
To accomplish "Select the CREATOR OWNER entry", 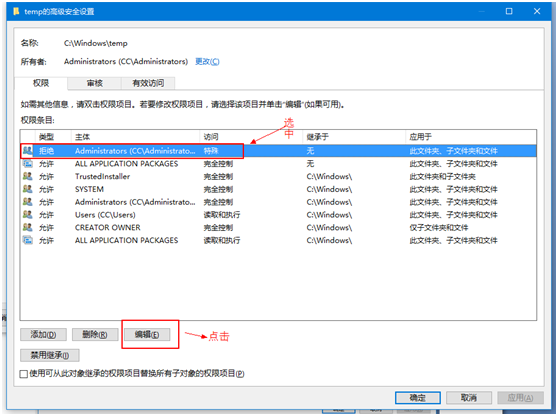I will (x=107, y=227).
